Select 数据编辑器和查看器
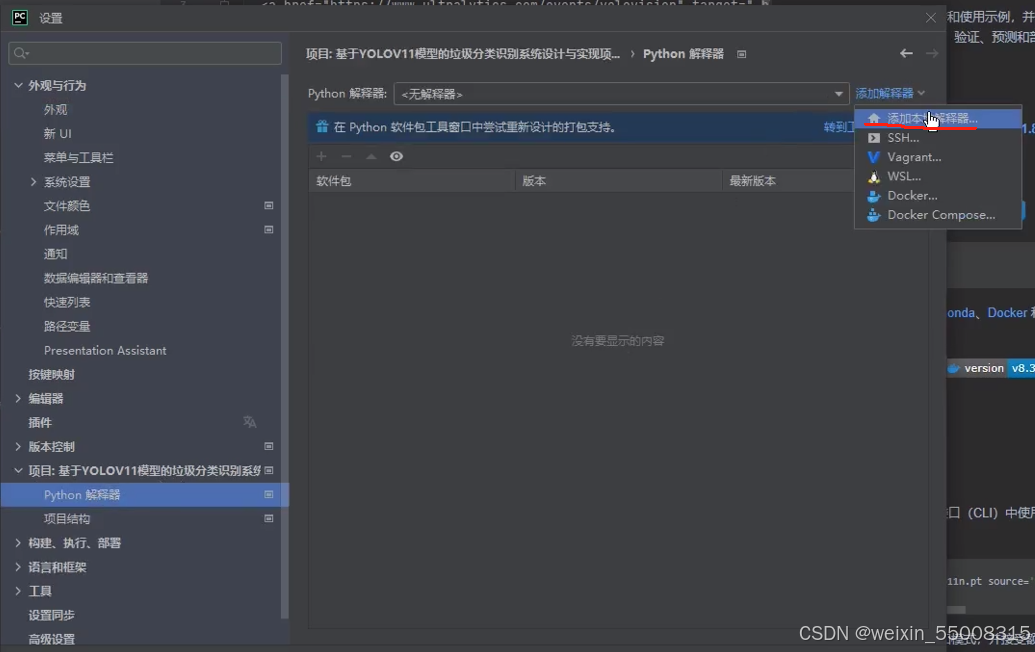The image size is (1035, 652). click(96, 278)
